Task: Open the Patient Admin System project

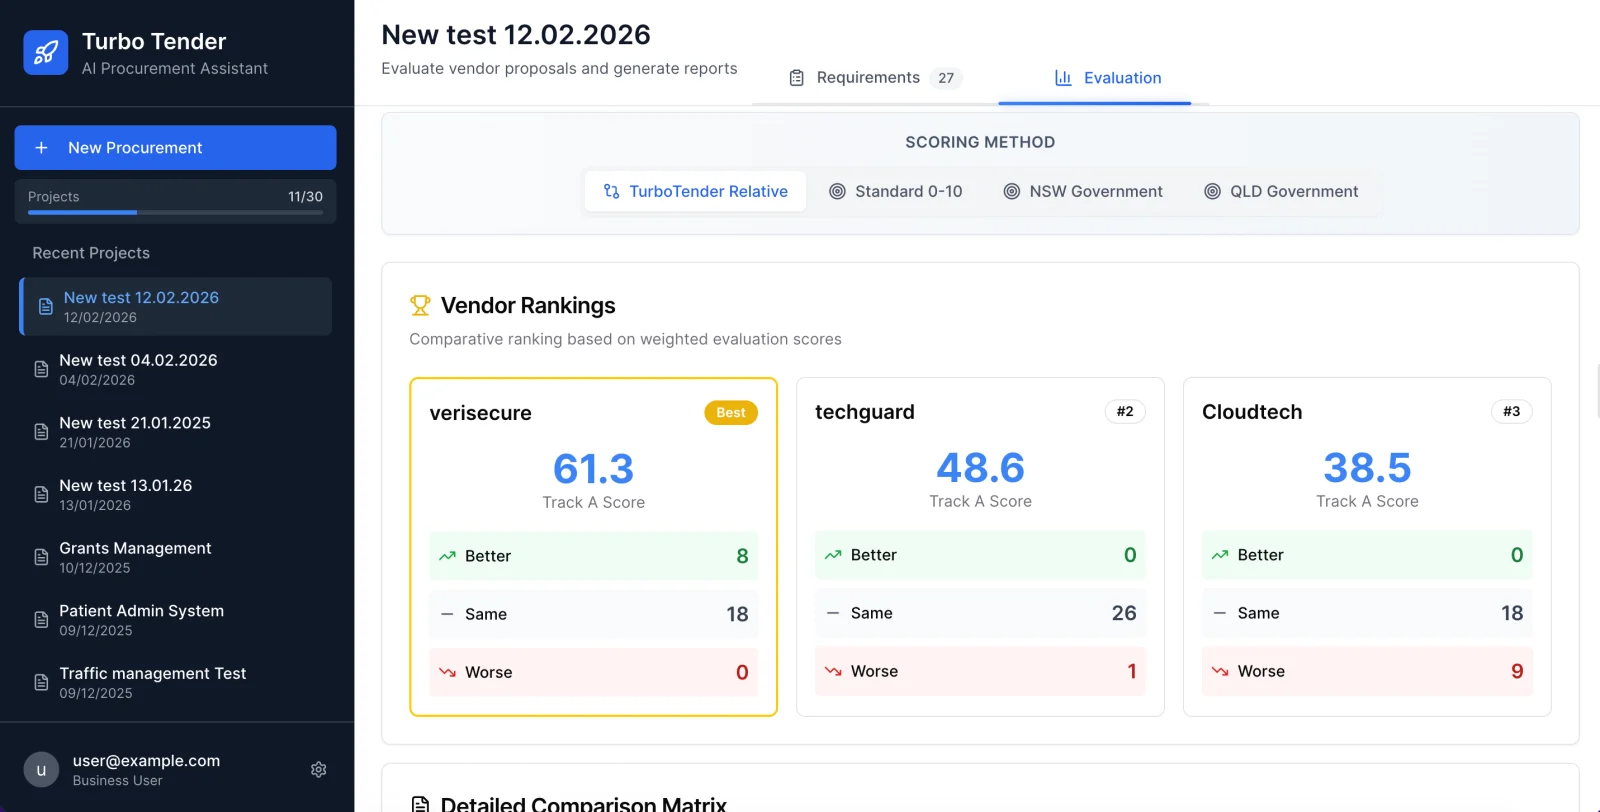Action: pyautogui.click(x=176, y=620)
